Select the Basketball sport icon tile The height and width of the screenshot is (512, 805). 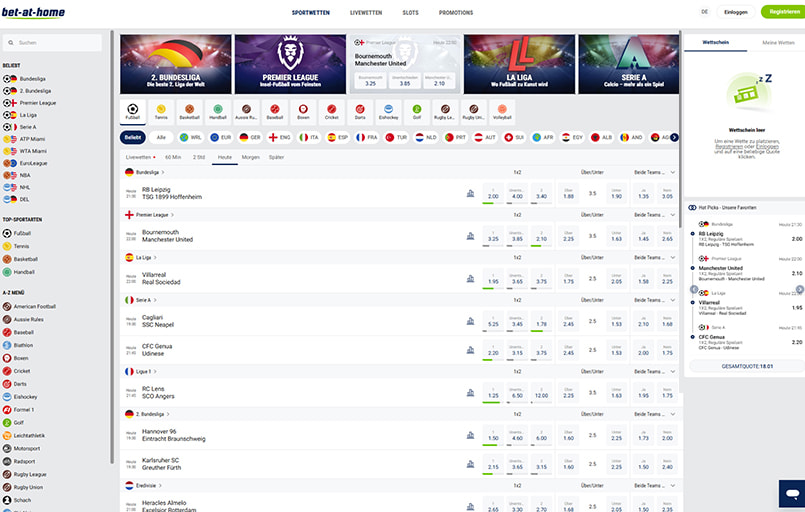(189, 112)
